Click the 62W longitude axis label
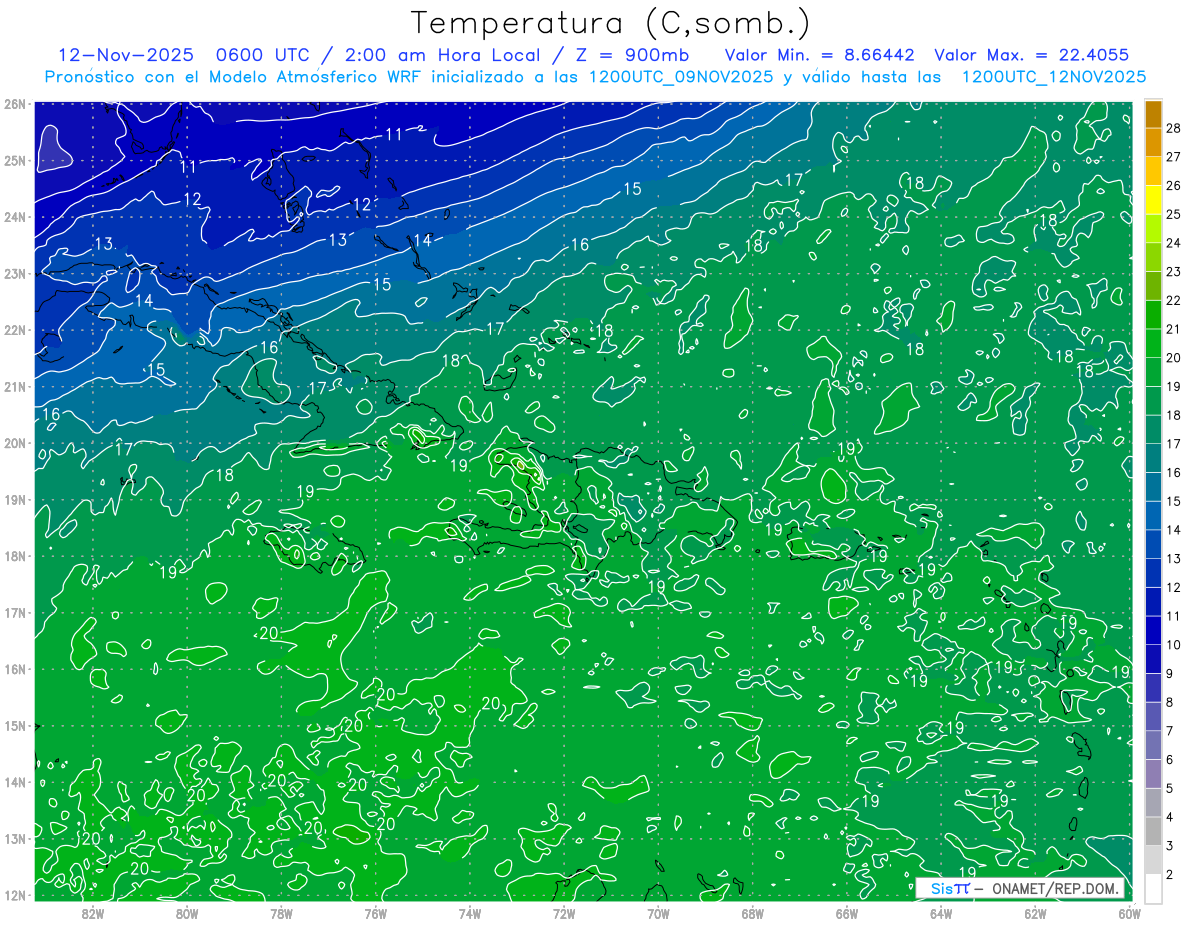 point(1035,913)
